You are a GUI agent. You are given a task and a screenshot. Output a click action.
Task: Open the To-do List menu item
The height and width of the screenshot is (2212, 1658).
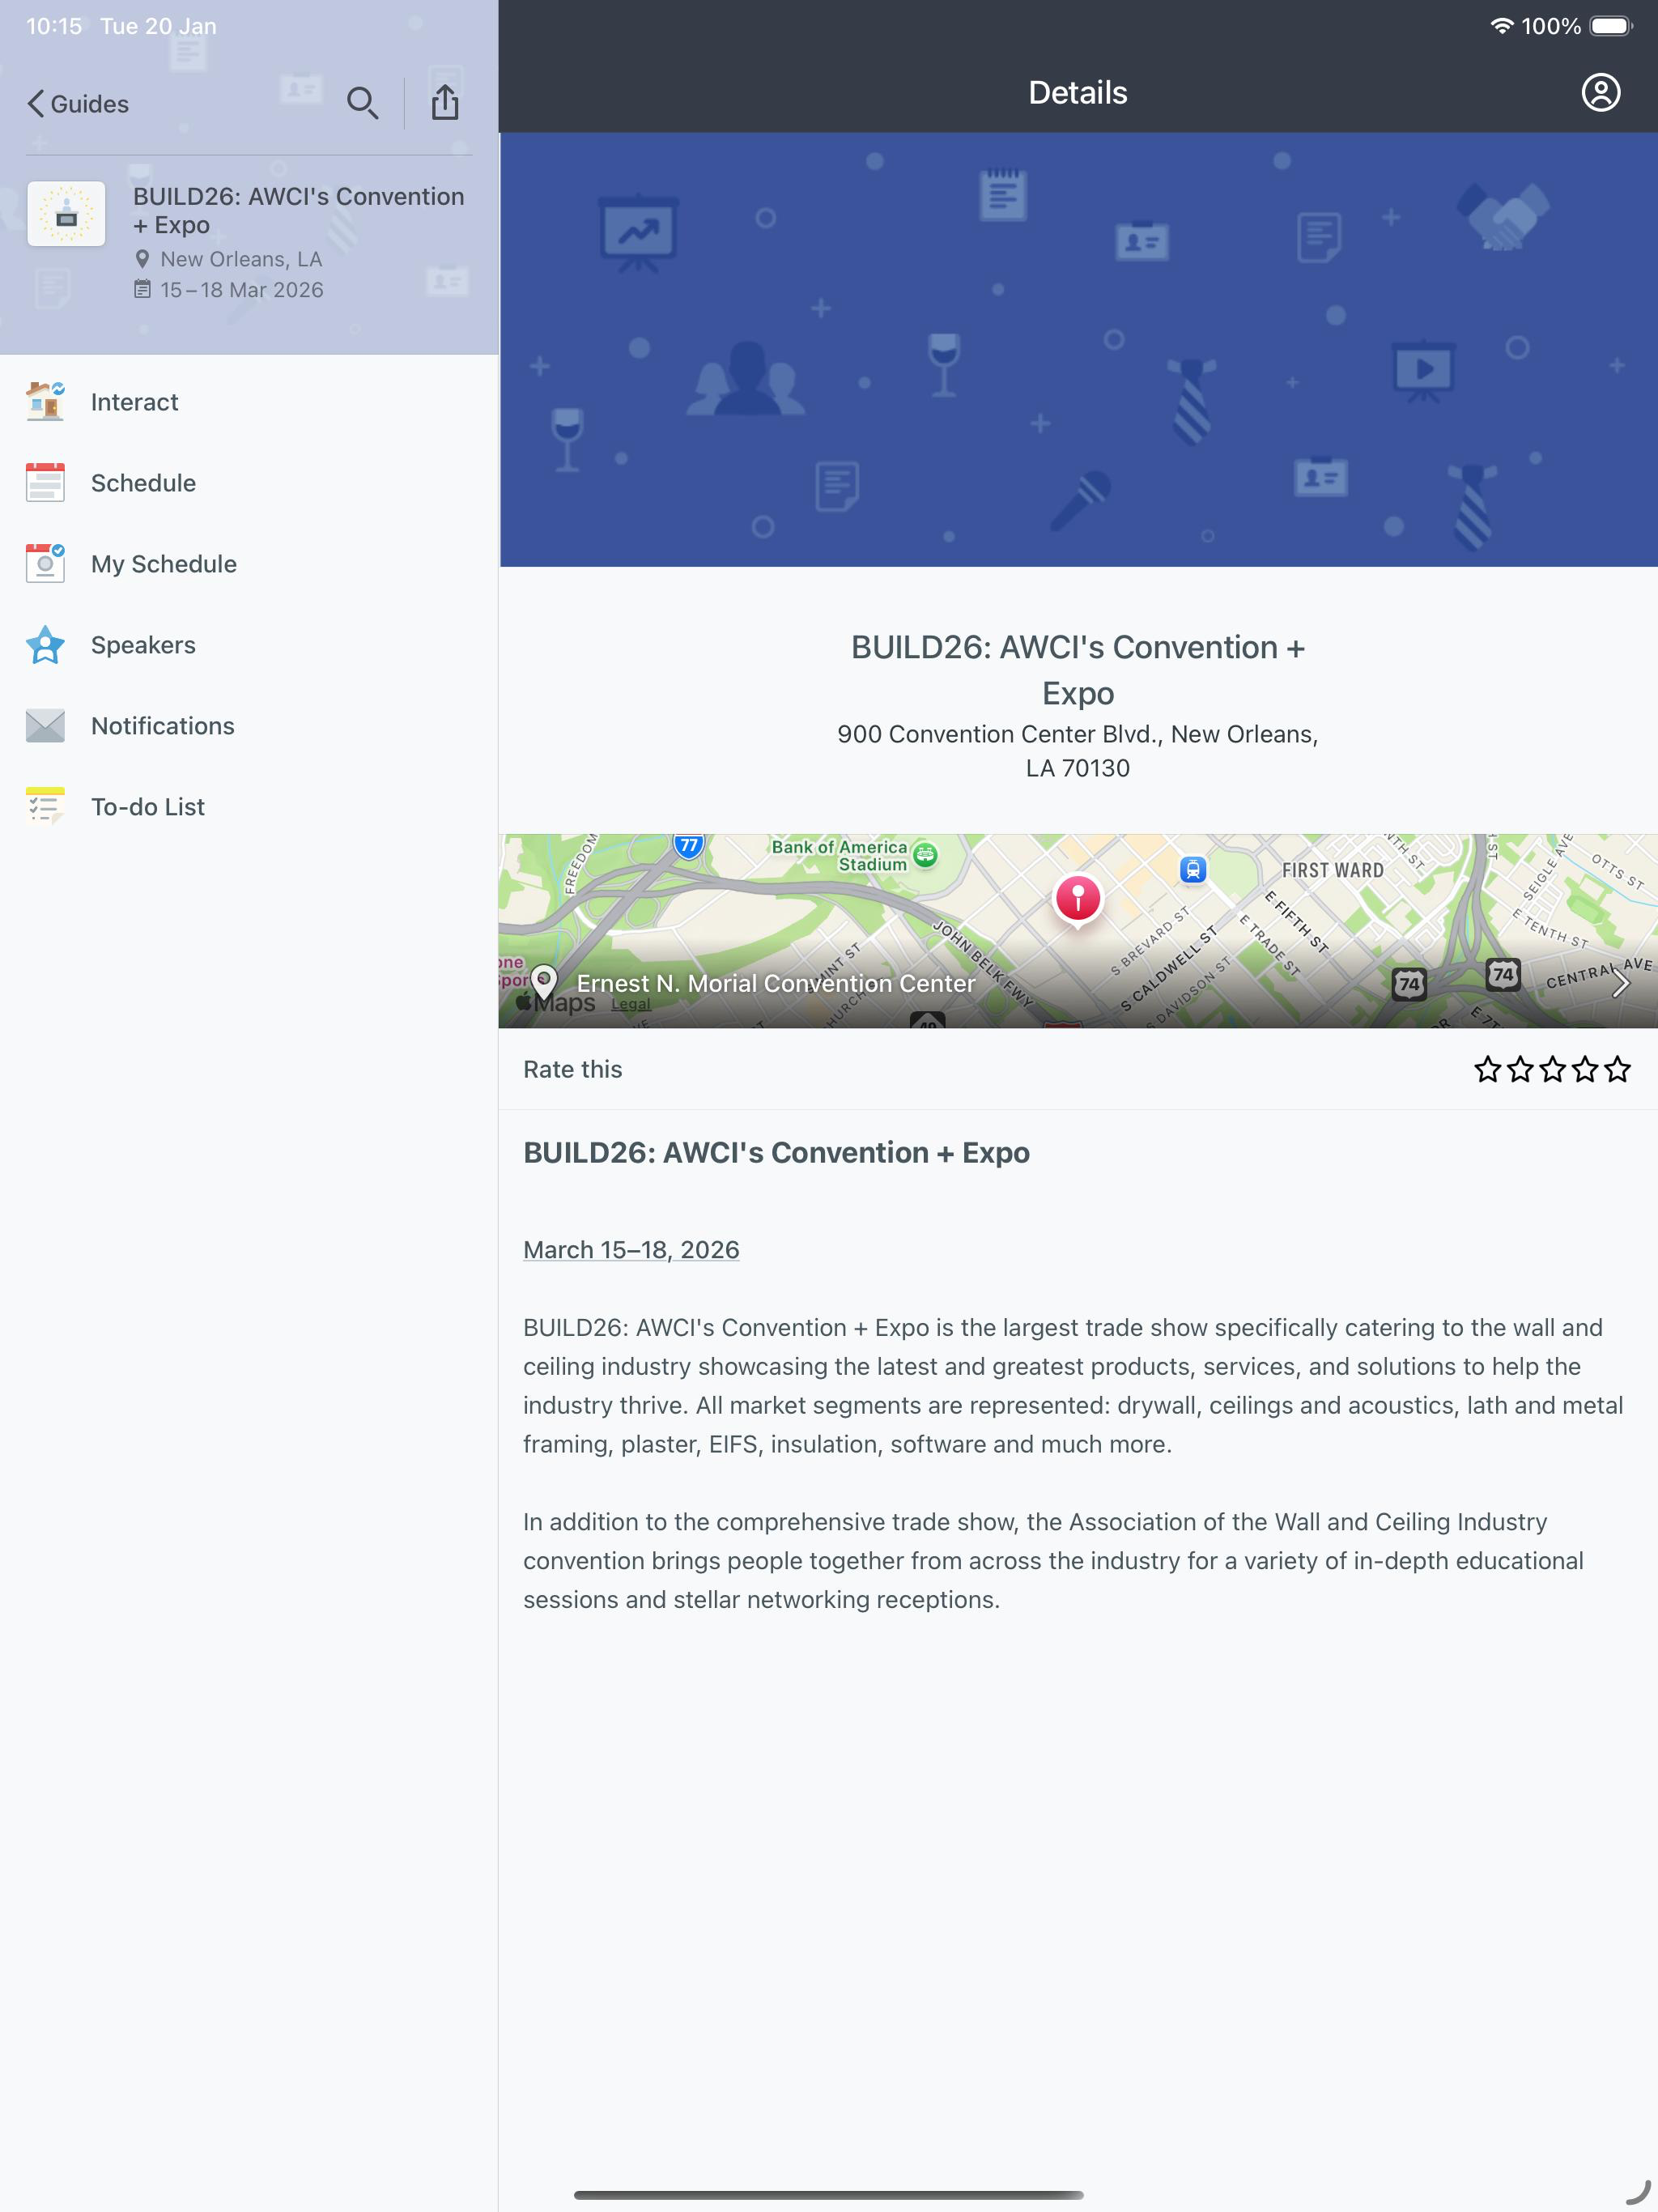tap(249, 807)
